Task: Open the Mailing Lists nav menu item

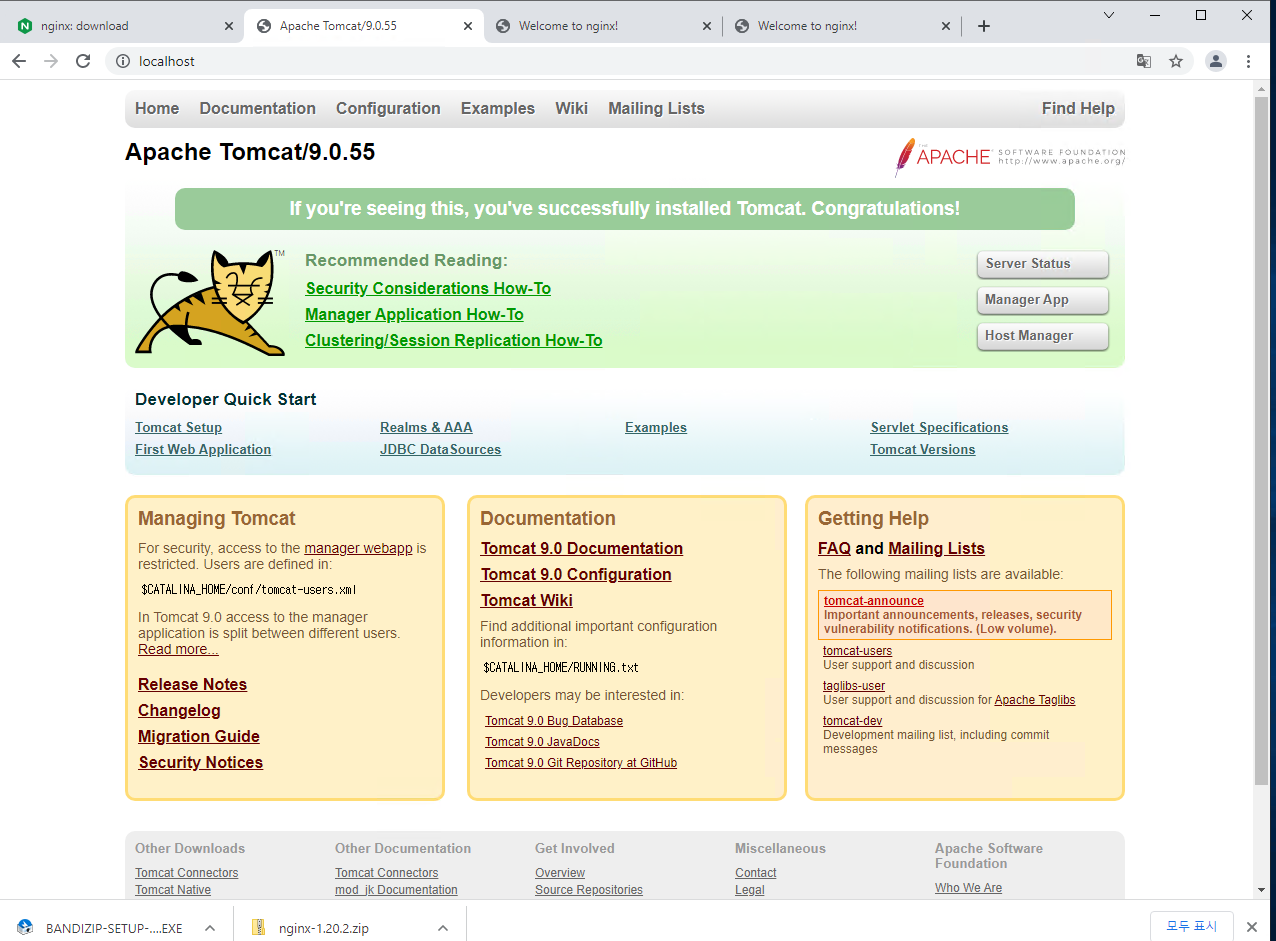Action: click(x=656, y=108)
